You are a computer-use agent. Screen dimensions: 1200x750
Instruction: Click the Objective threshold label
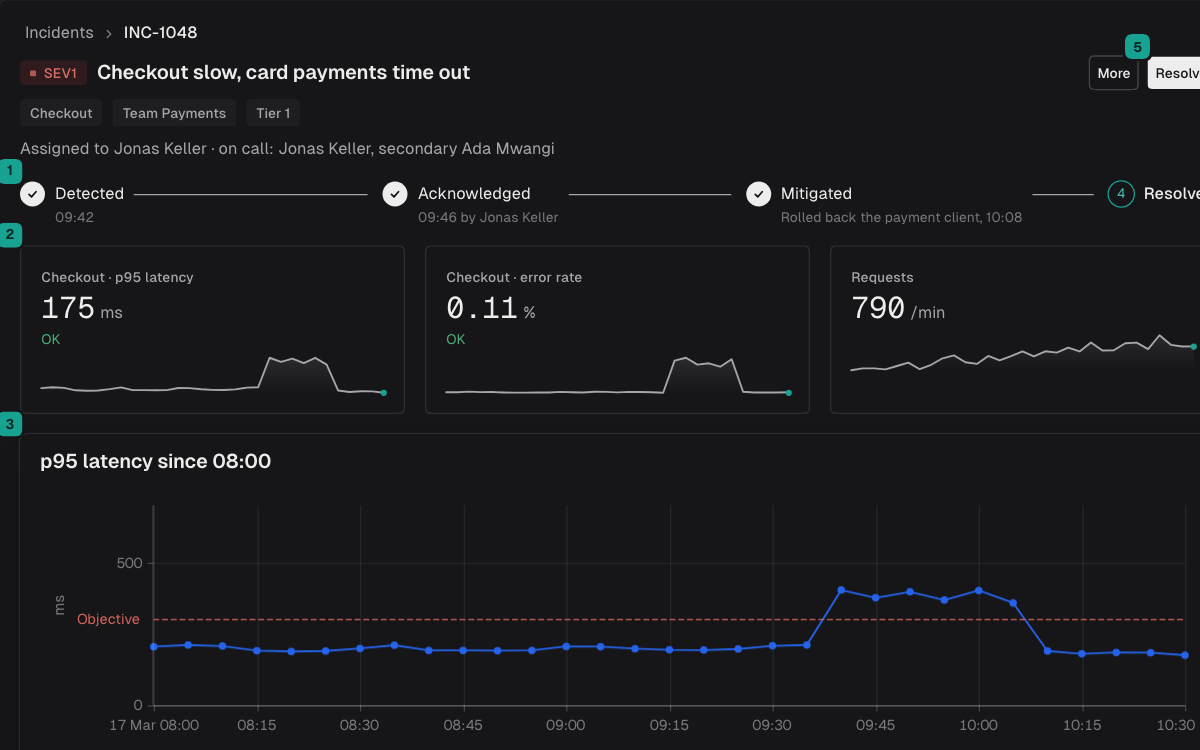click(108, 619)
